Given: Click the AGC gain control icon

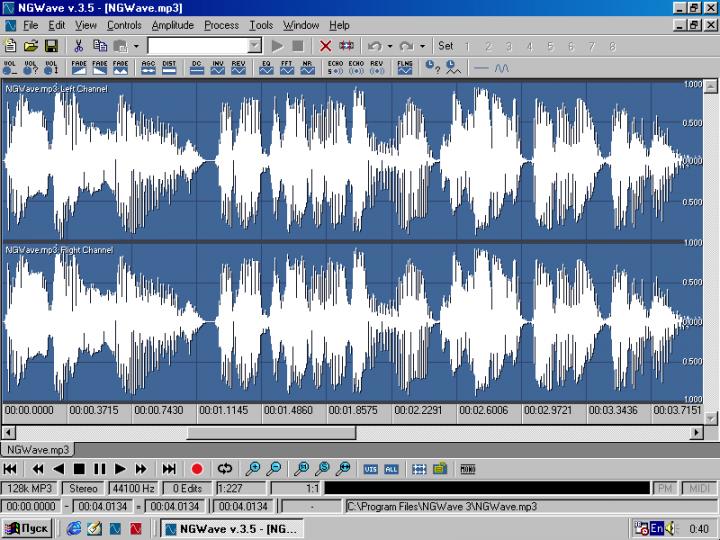Looking at the screenshot, I should coord(148,68).
